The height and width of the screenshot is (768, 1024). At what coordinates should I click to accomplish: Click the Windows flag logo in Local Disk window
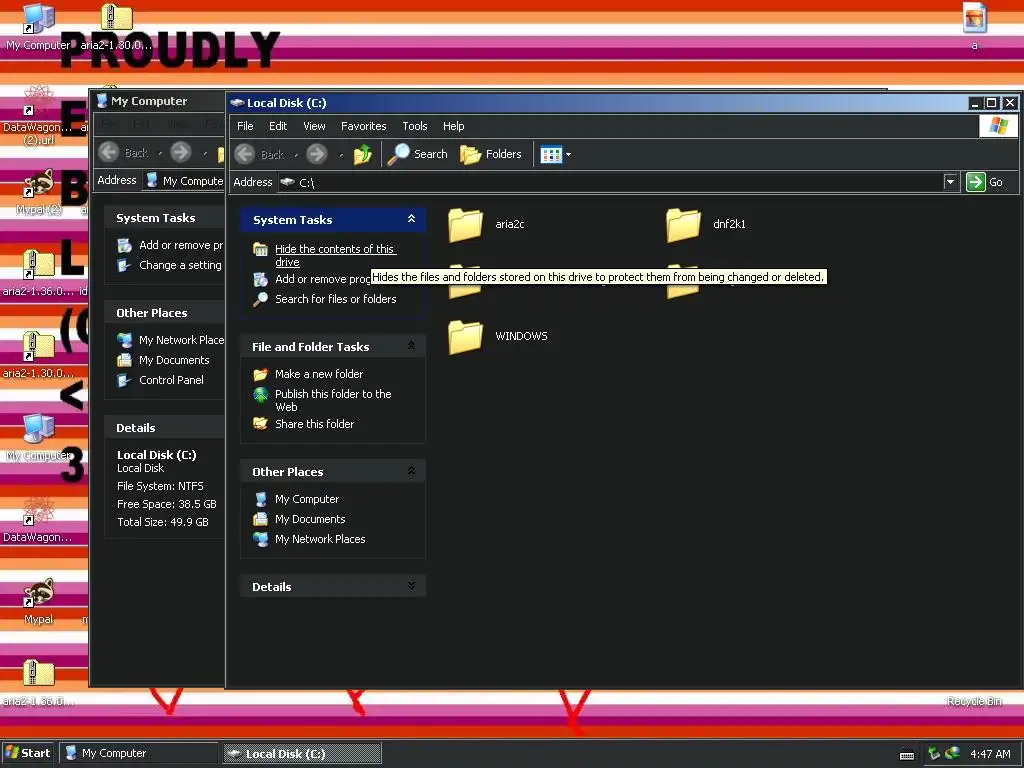998,125
